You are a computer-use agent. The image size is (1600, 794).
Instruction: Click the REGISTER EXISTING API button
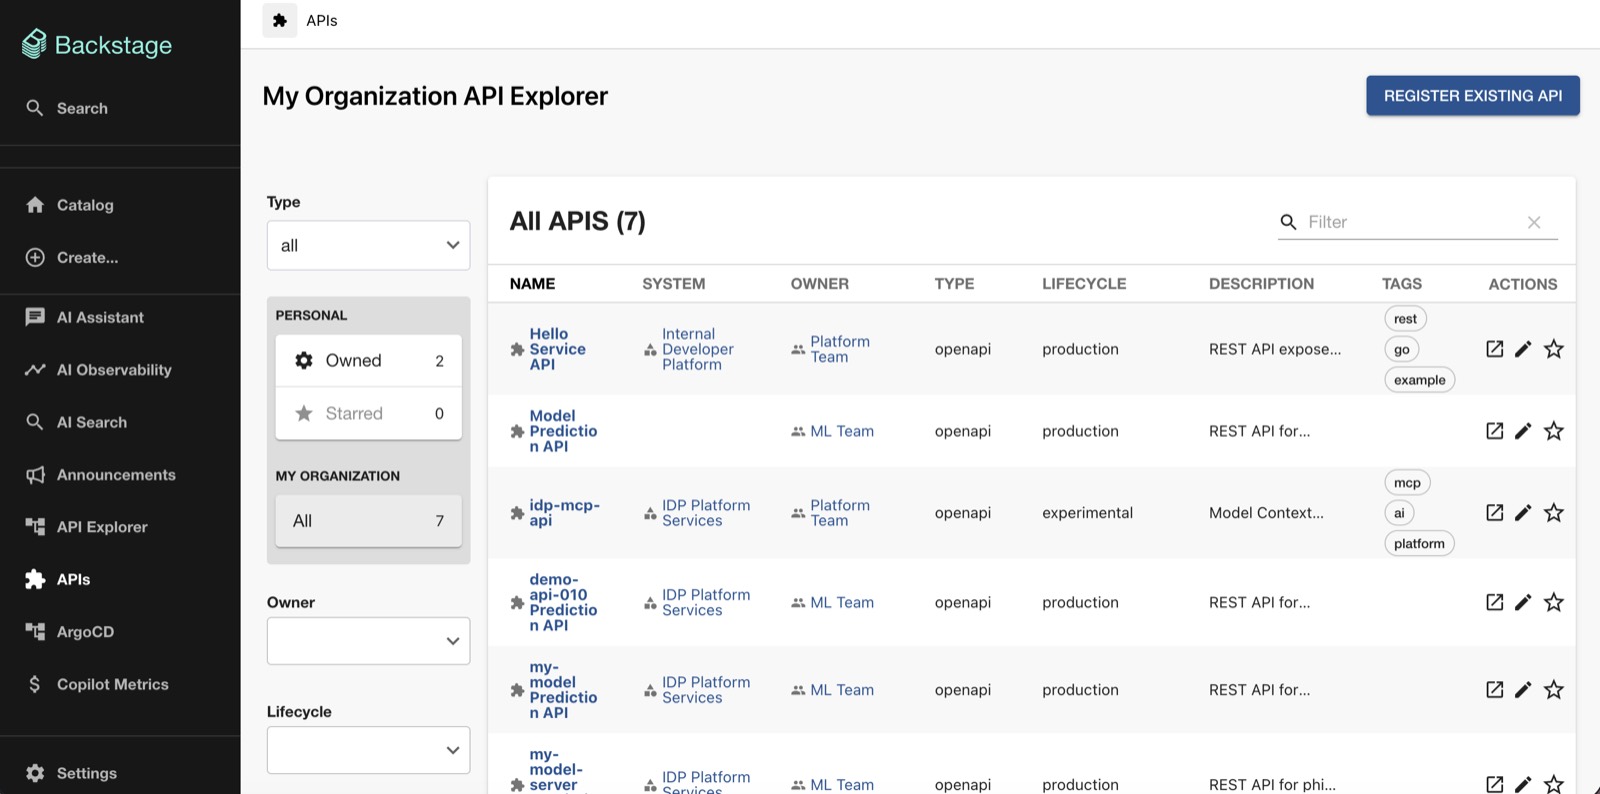(1473, 96)
